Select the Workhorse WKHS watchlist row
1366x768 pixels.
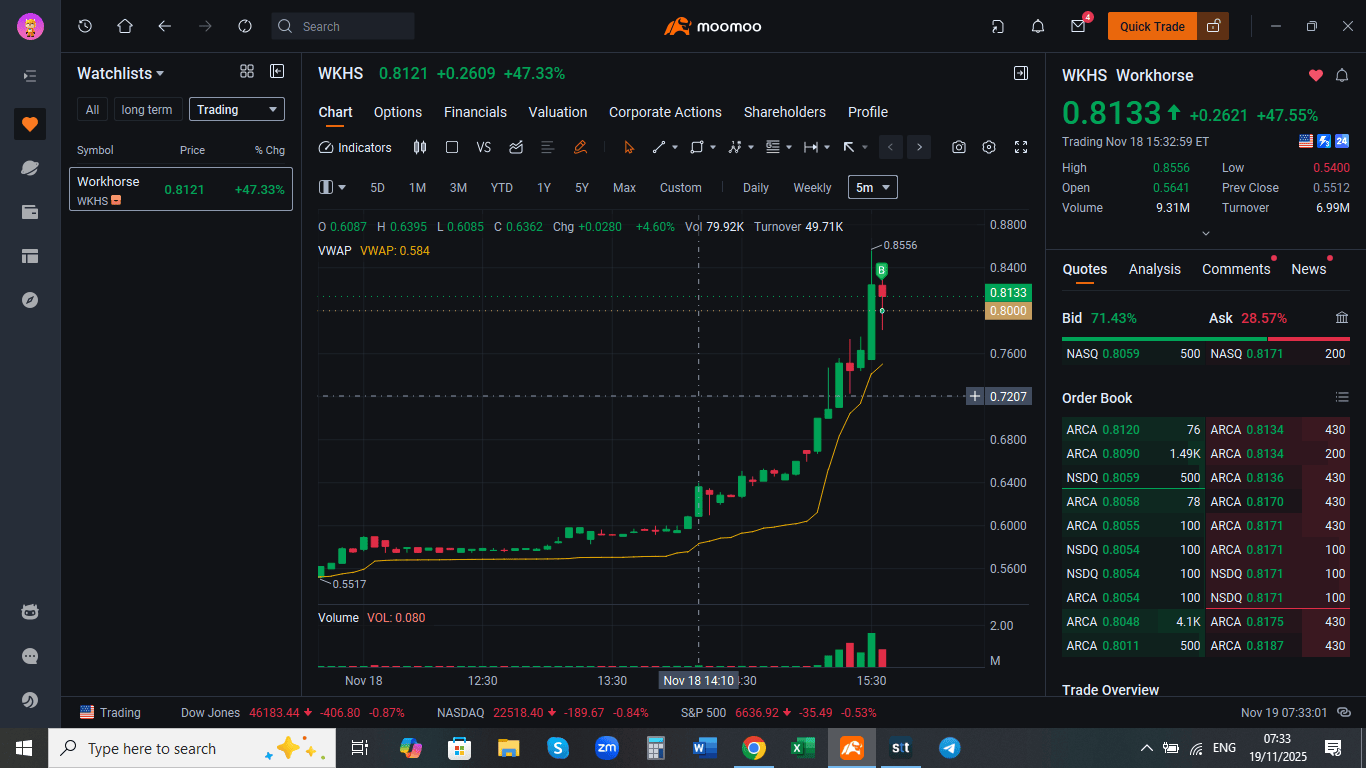coord(181,189)
